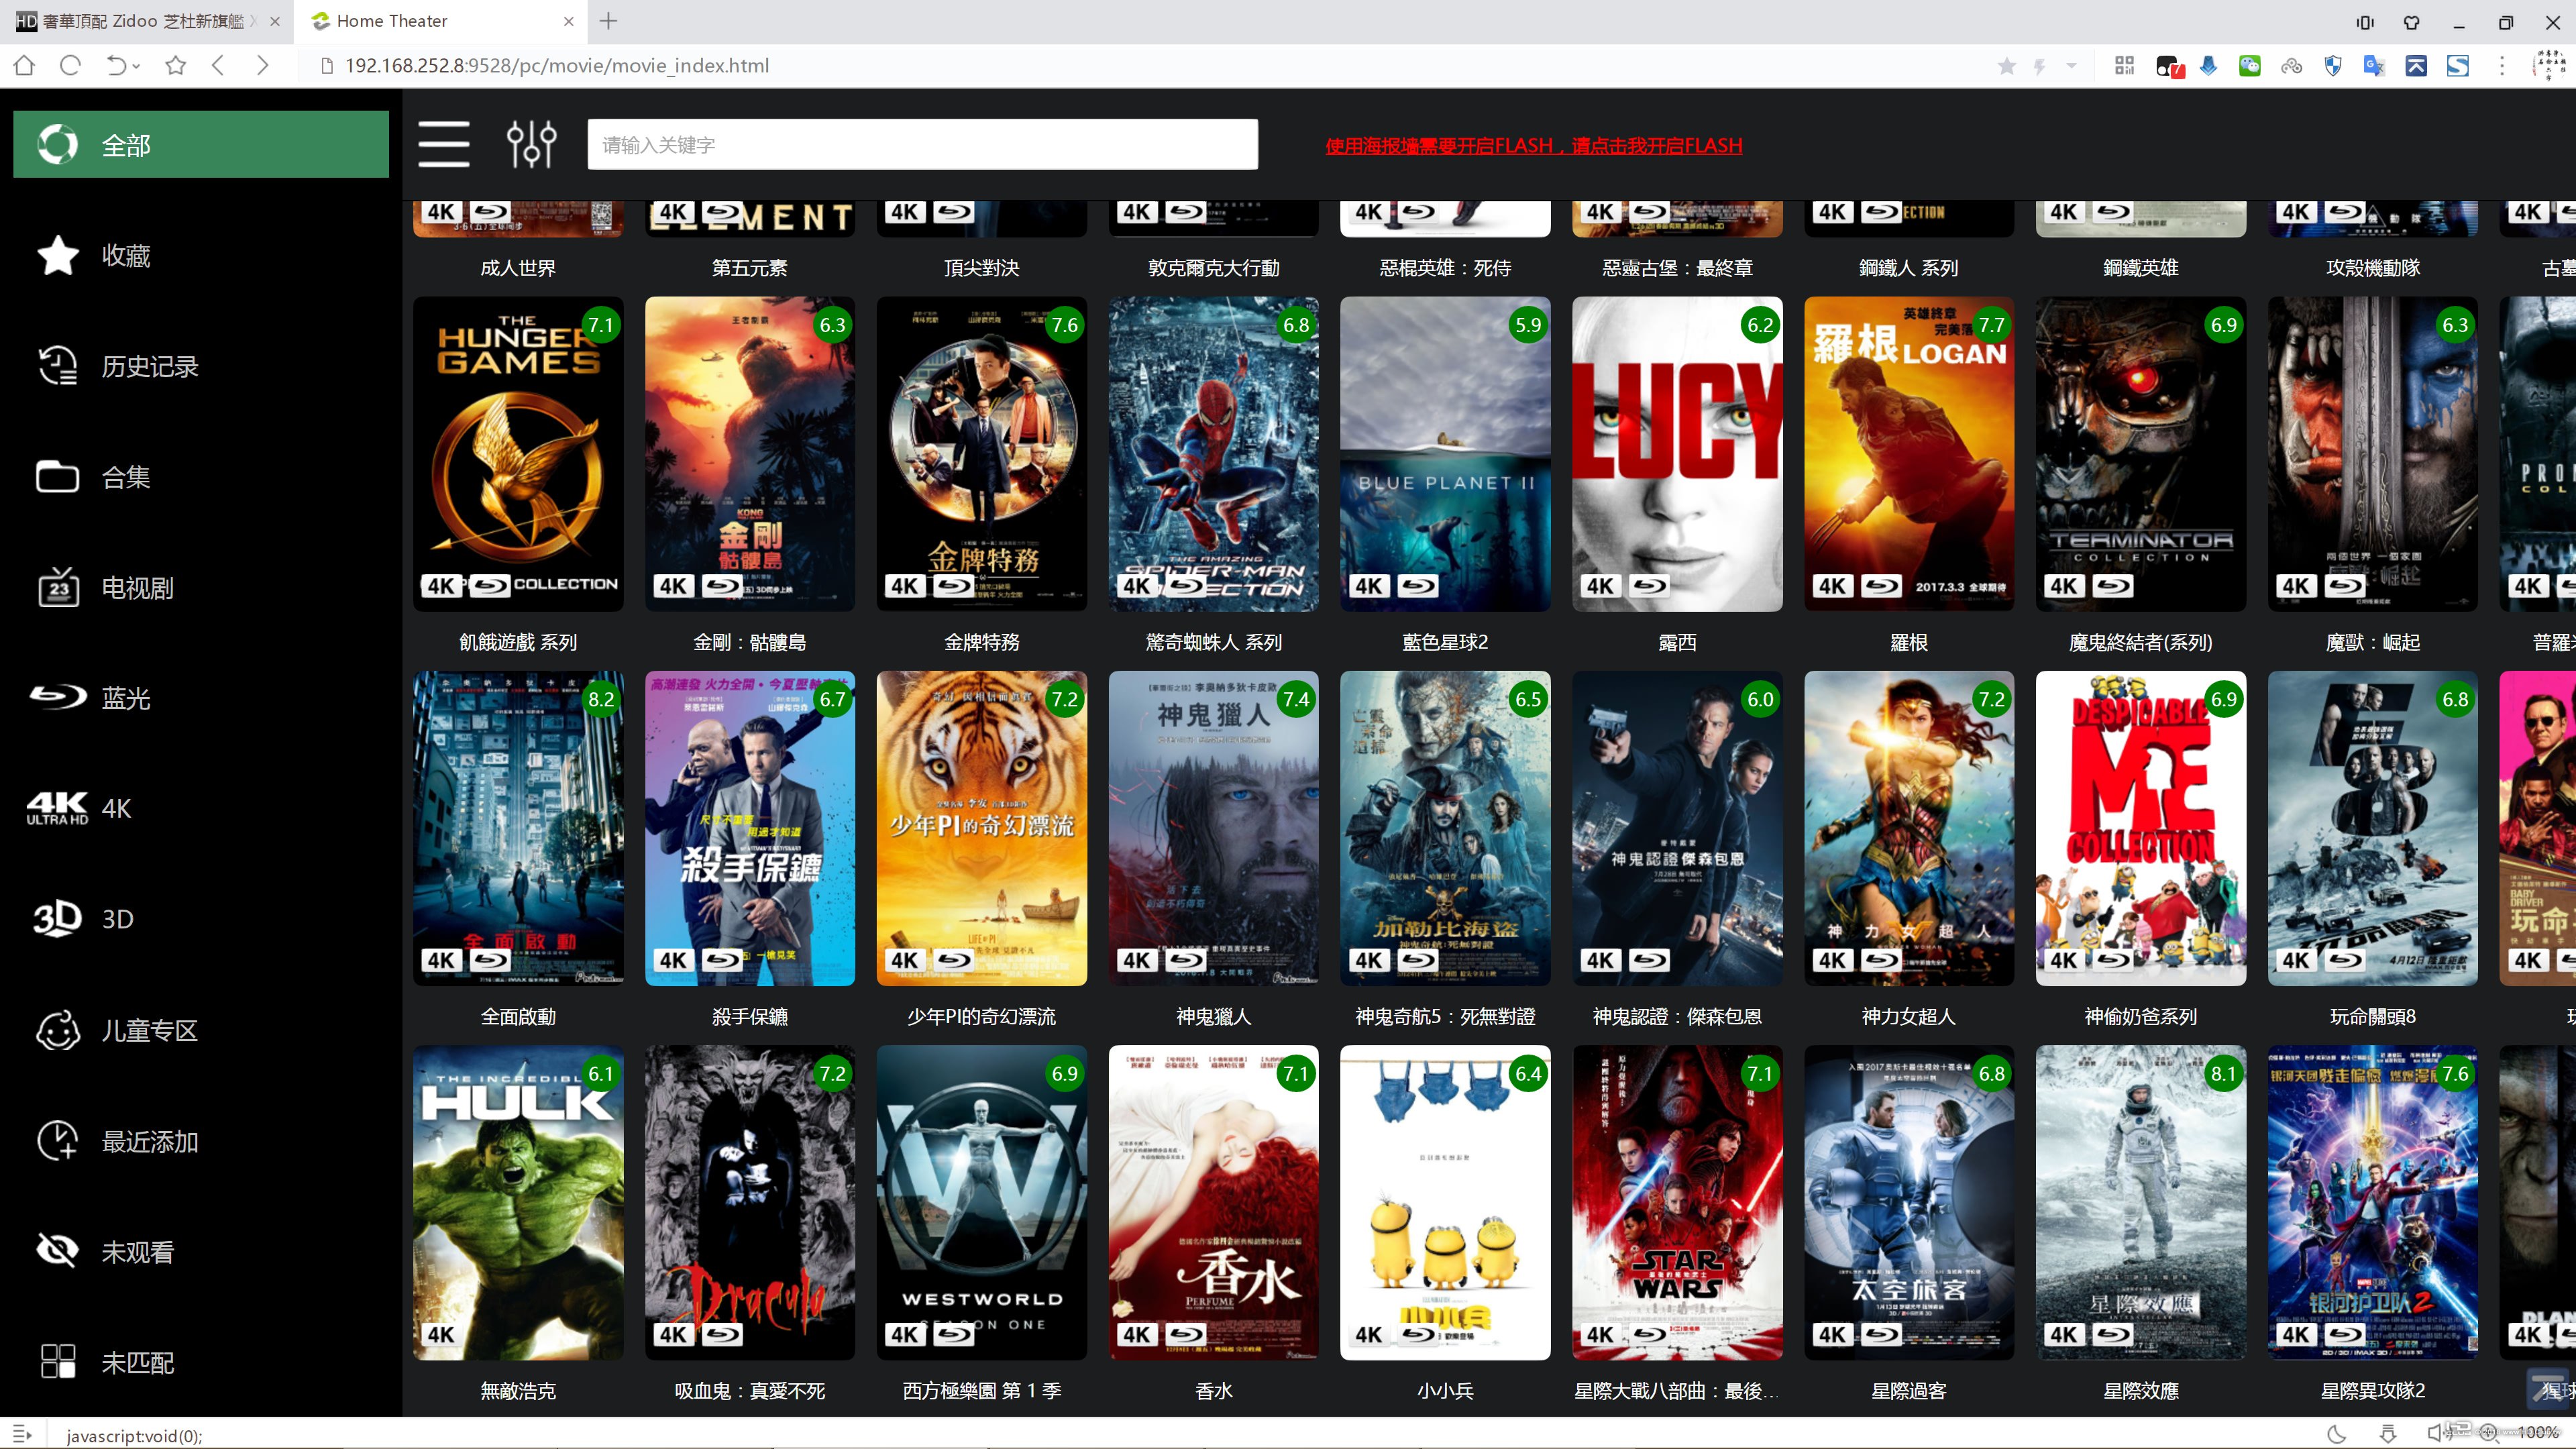Open the filter sliders icon
Screen dimensions: 2576x1449
pos(531,144)
